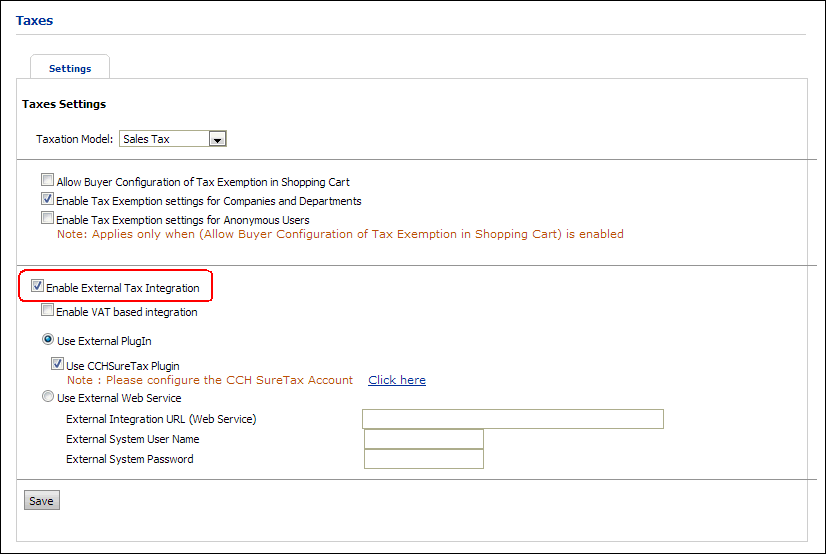Click the External System Password field
The height and width of the screenshot is (555, 826).
[424, 459]
